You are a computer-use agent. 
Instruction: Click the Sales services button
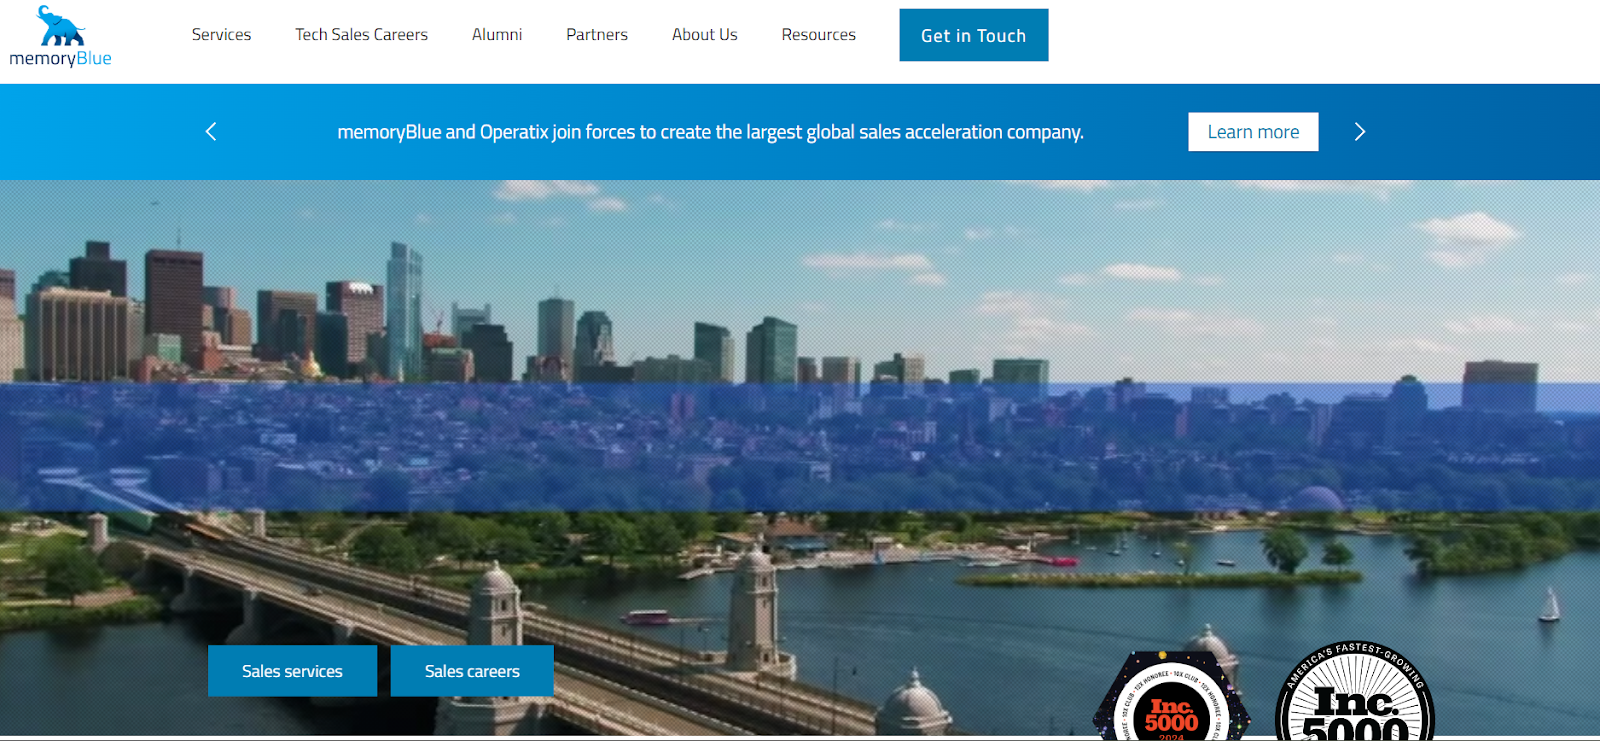292,671
